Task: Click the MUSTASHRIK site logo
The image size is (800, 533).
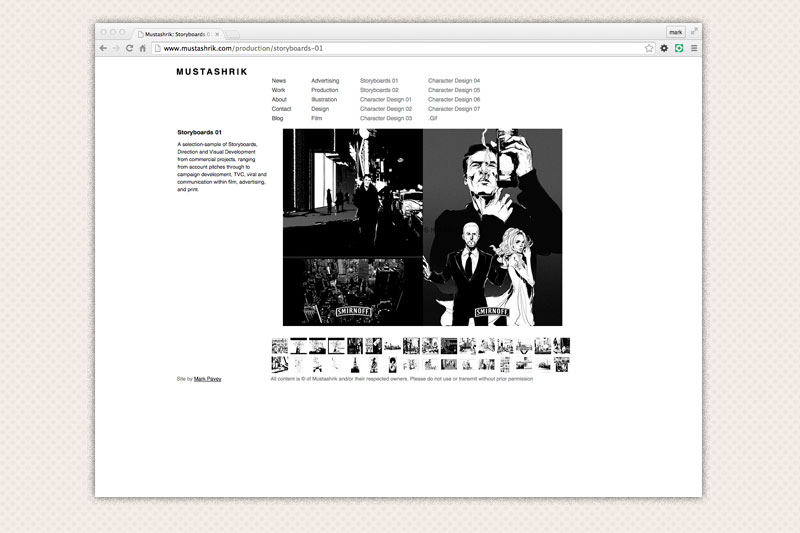Action: (211, 72)
